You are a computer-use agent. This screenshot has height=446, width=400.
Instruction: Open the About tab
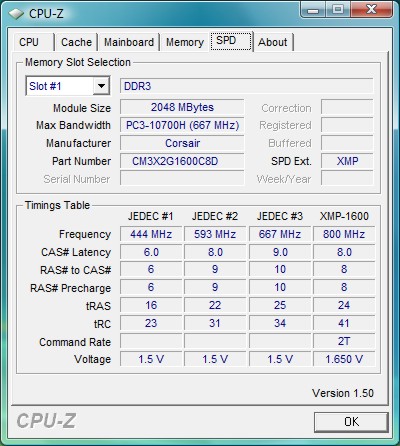(273, 42)
